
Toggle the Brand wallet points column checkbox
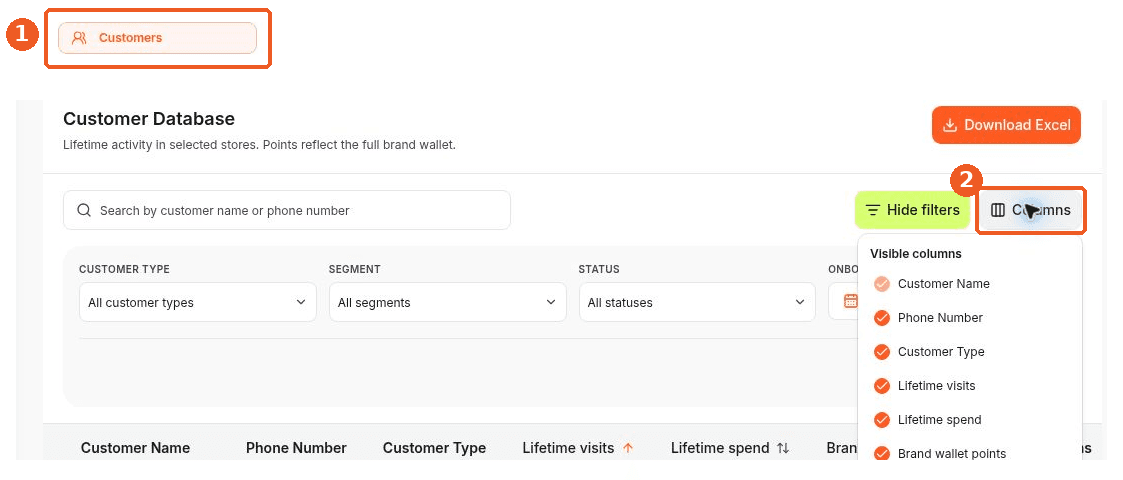point(882,453)
